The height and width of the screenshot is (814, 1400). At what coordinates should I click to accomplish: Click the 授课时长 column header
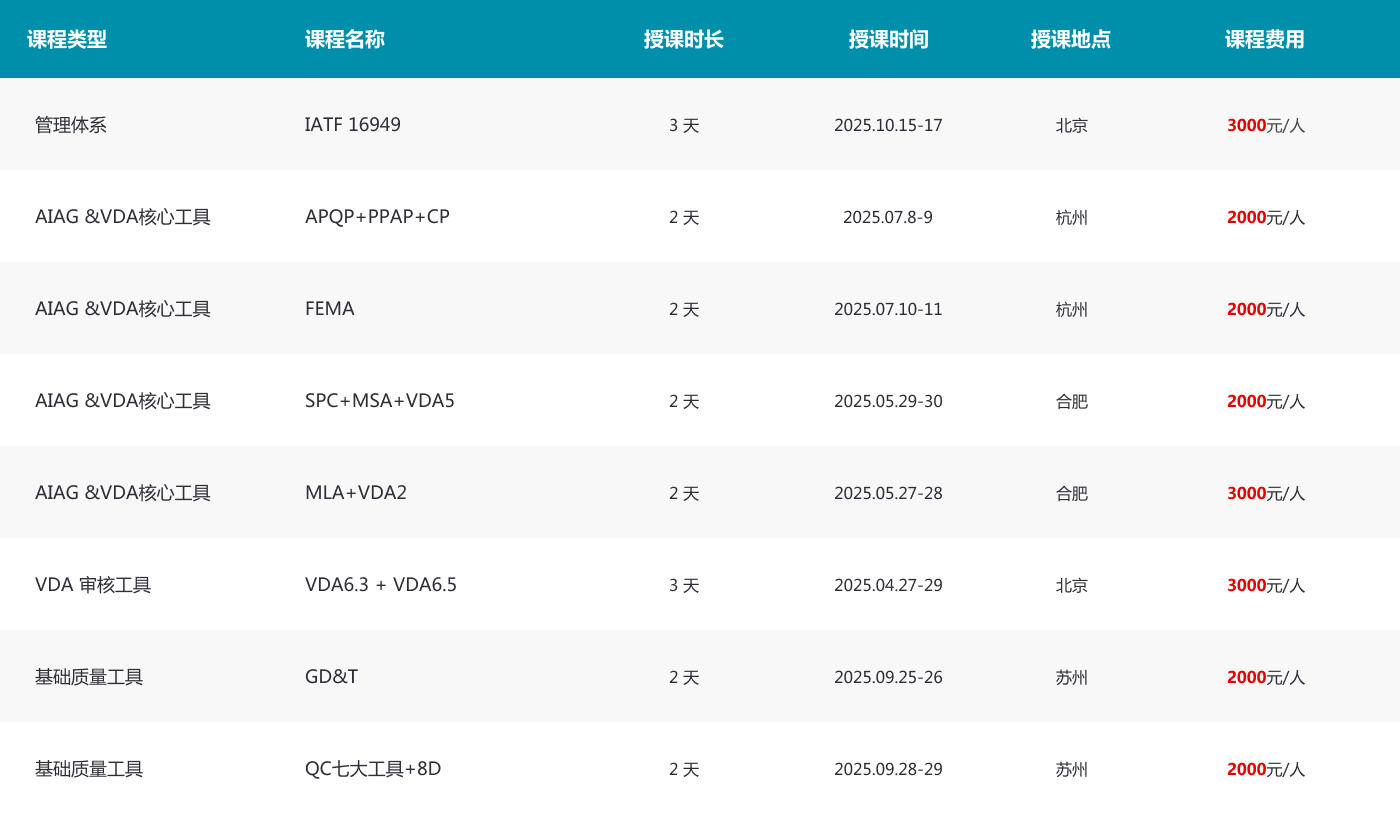tap(684, 39)
